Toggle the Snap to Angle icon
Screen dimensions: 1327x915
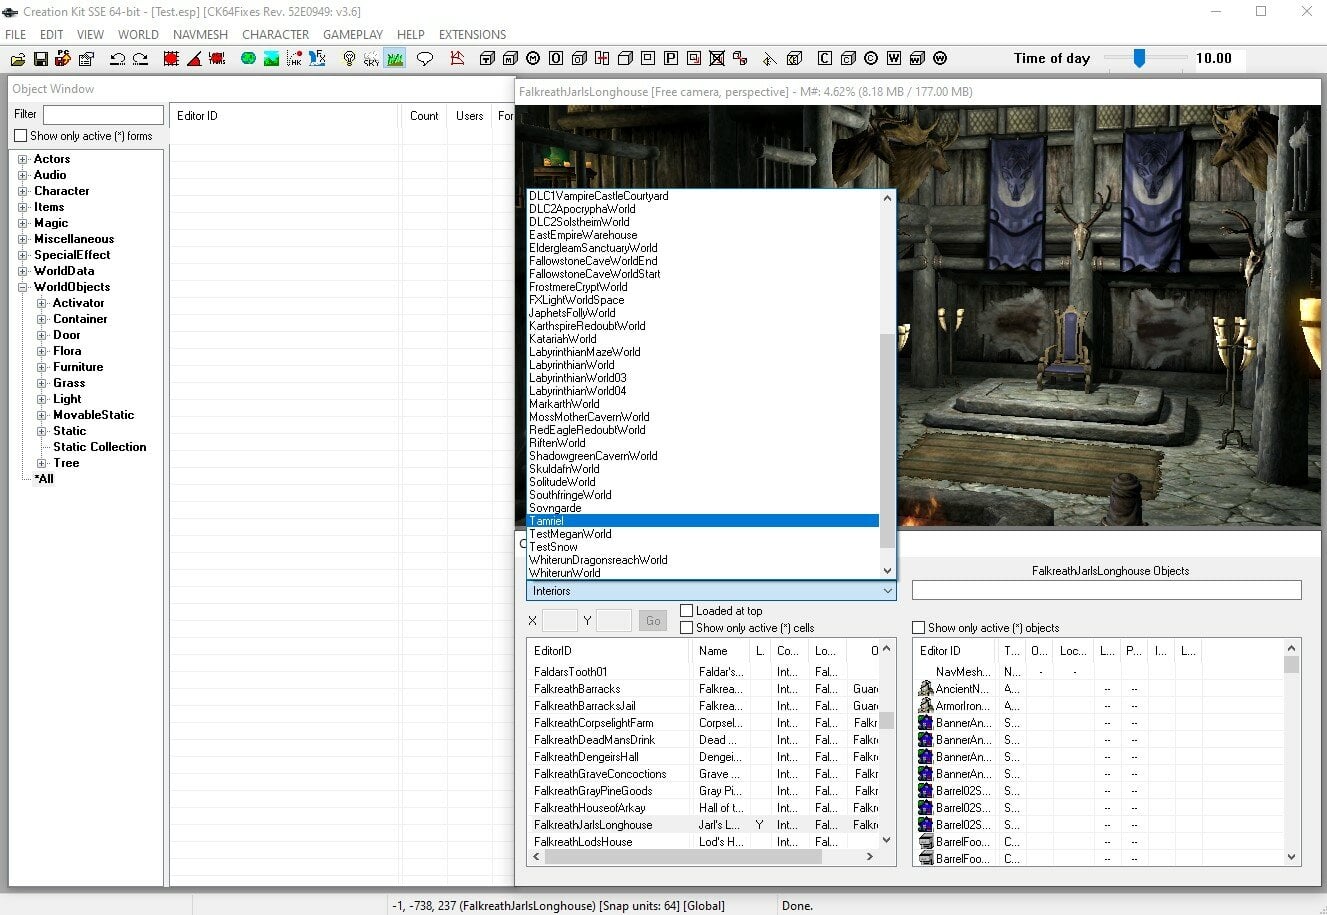(x=194, y=59)
